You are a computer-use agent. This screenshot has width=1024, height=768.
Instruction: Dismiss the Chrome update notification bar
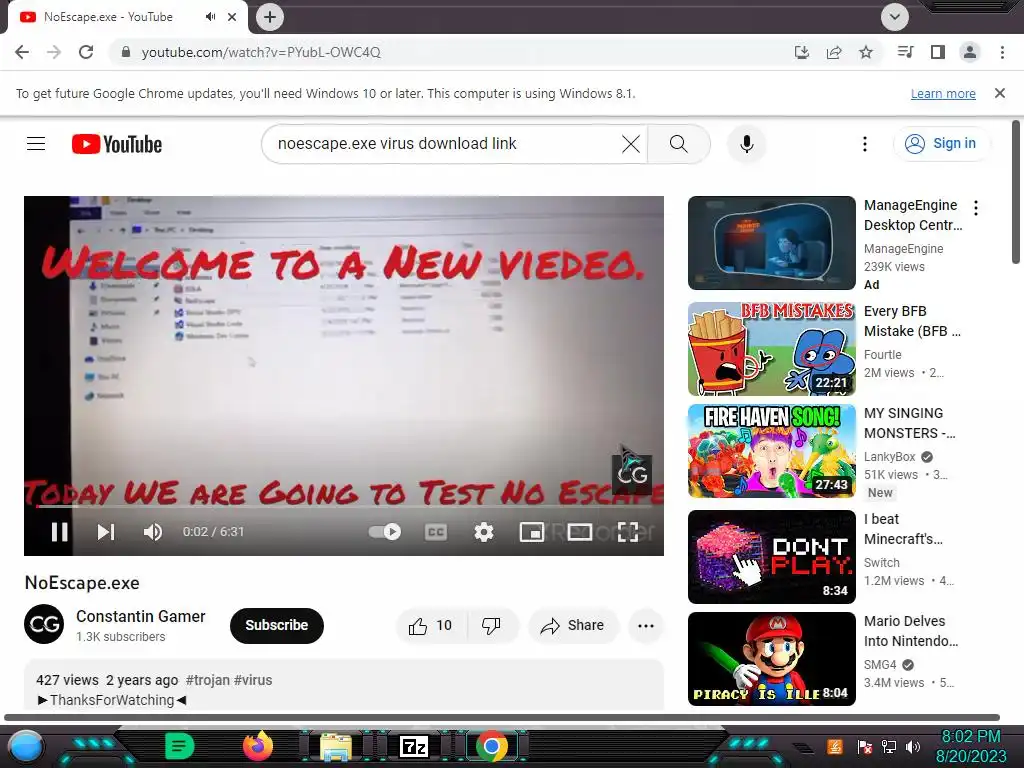point(1000,93)
